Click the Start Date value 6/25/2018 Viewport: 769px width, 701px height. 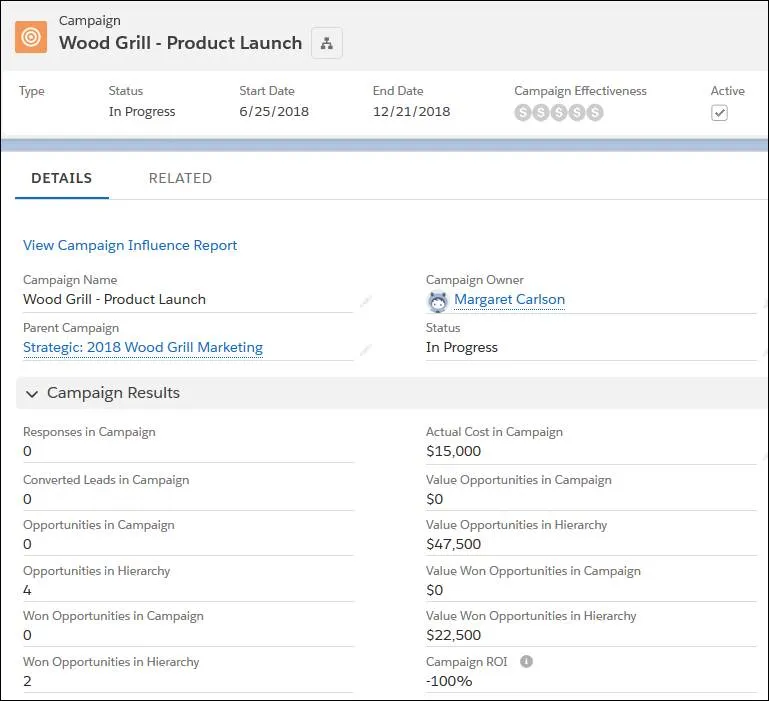274,111
